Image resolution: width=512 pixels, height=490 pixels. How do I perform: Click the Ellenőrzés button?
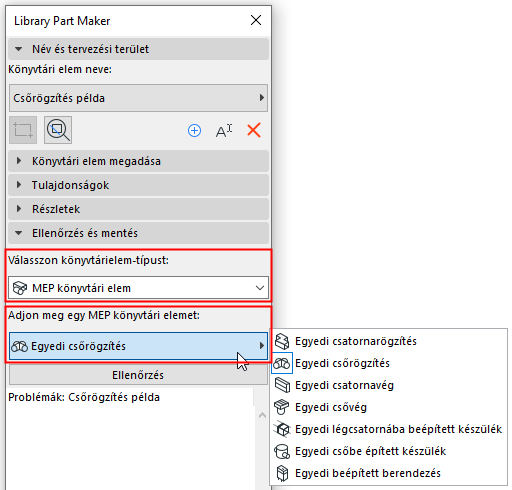coord(138,375)
